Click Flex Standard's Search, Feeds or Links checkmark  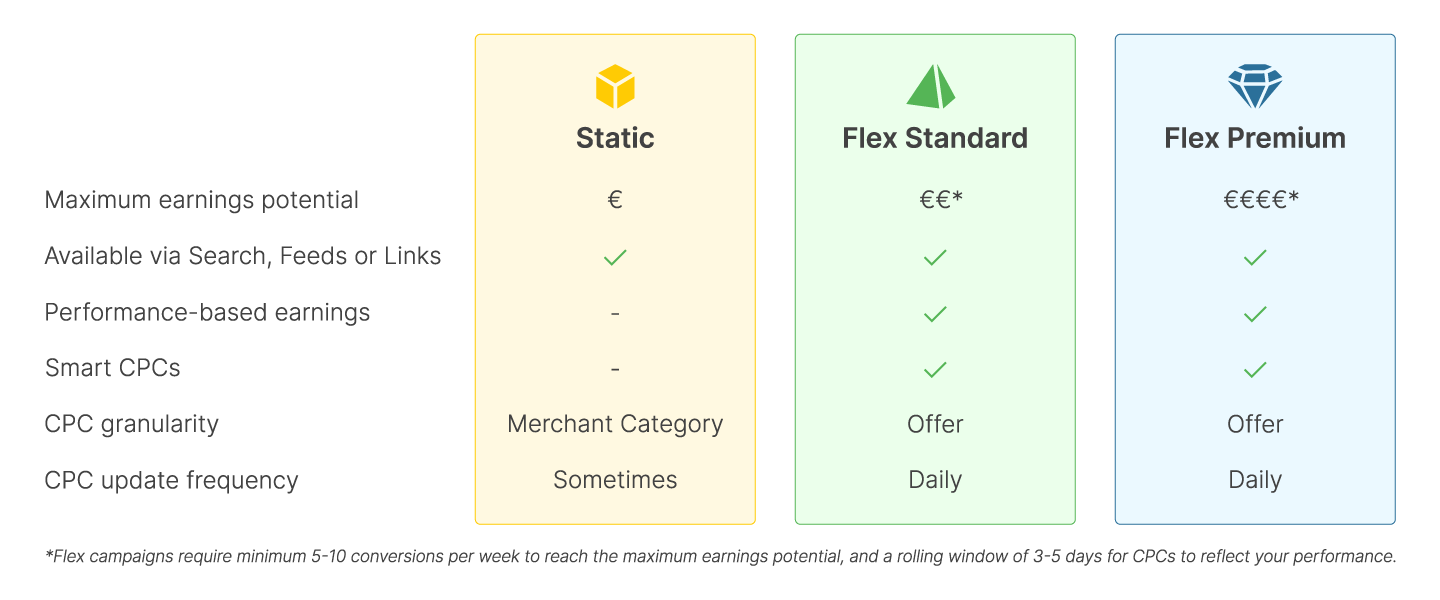(x=935, y=258)
